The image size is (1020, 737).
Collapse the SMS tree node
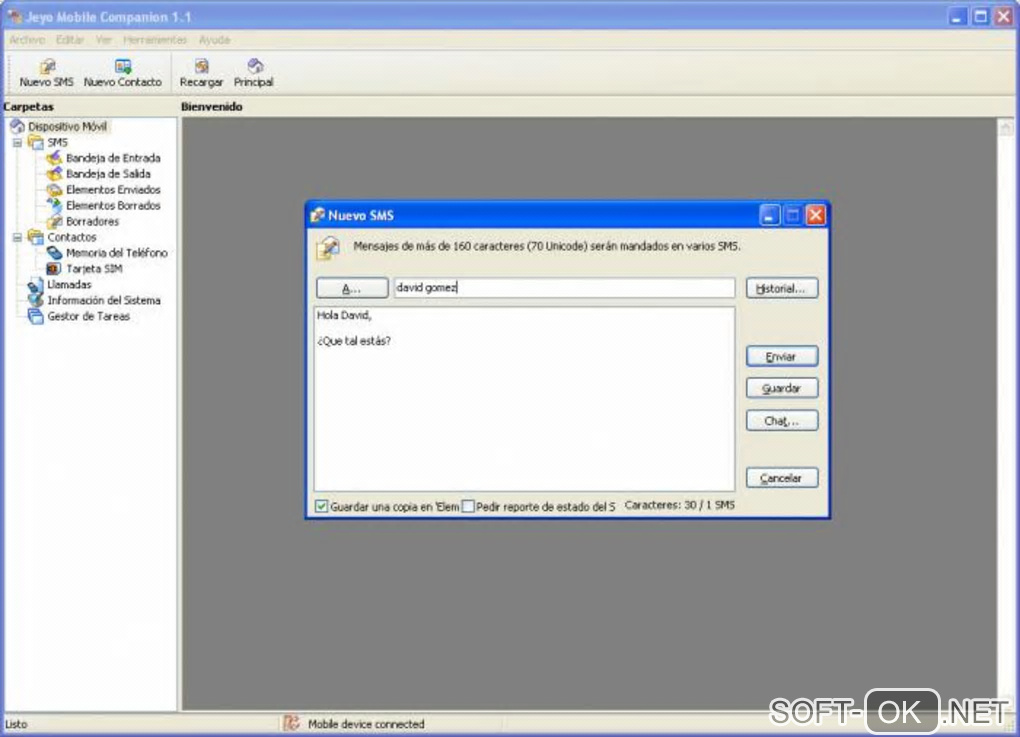(x=18, y=142)
